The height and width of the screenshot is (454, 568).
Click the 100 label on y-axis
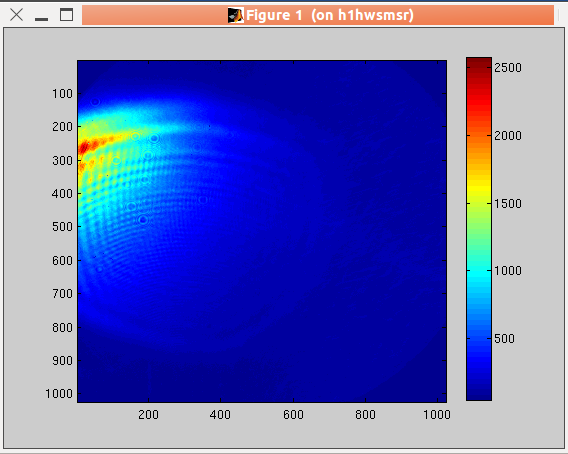pyautogui.click(x=62, y=94)
